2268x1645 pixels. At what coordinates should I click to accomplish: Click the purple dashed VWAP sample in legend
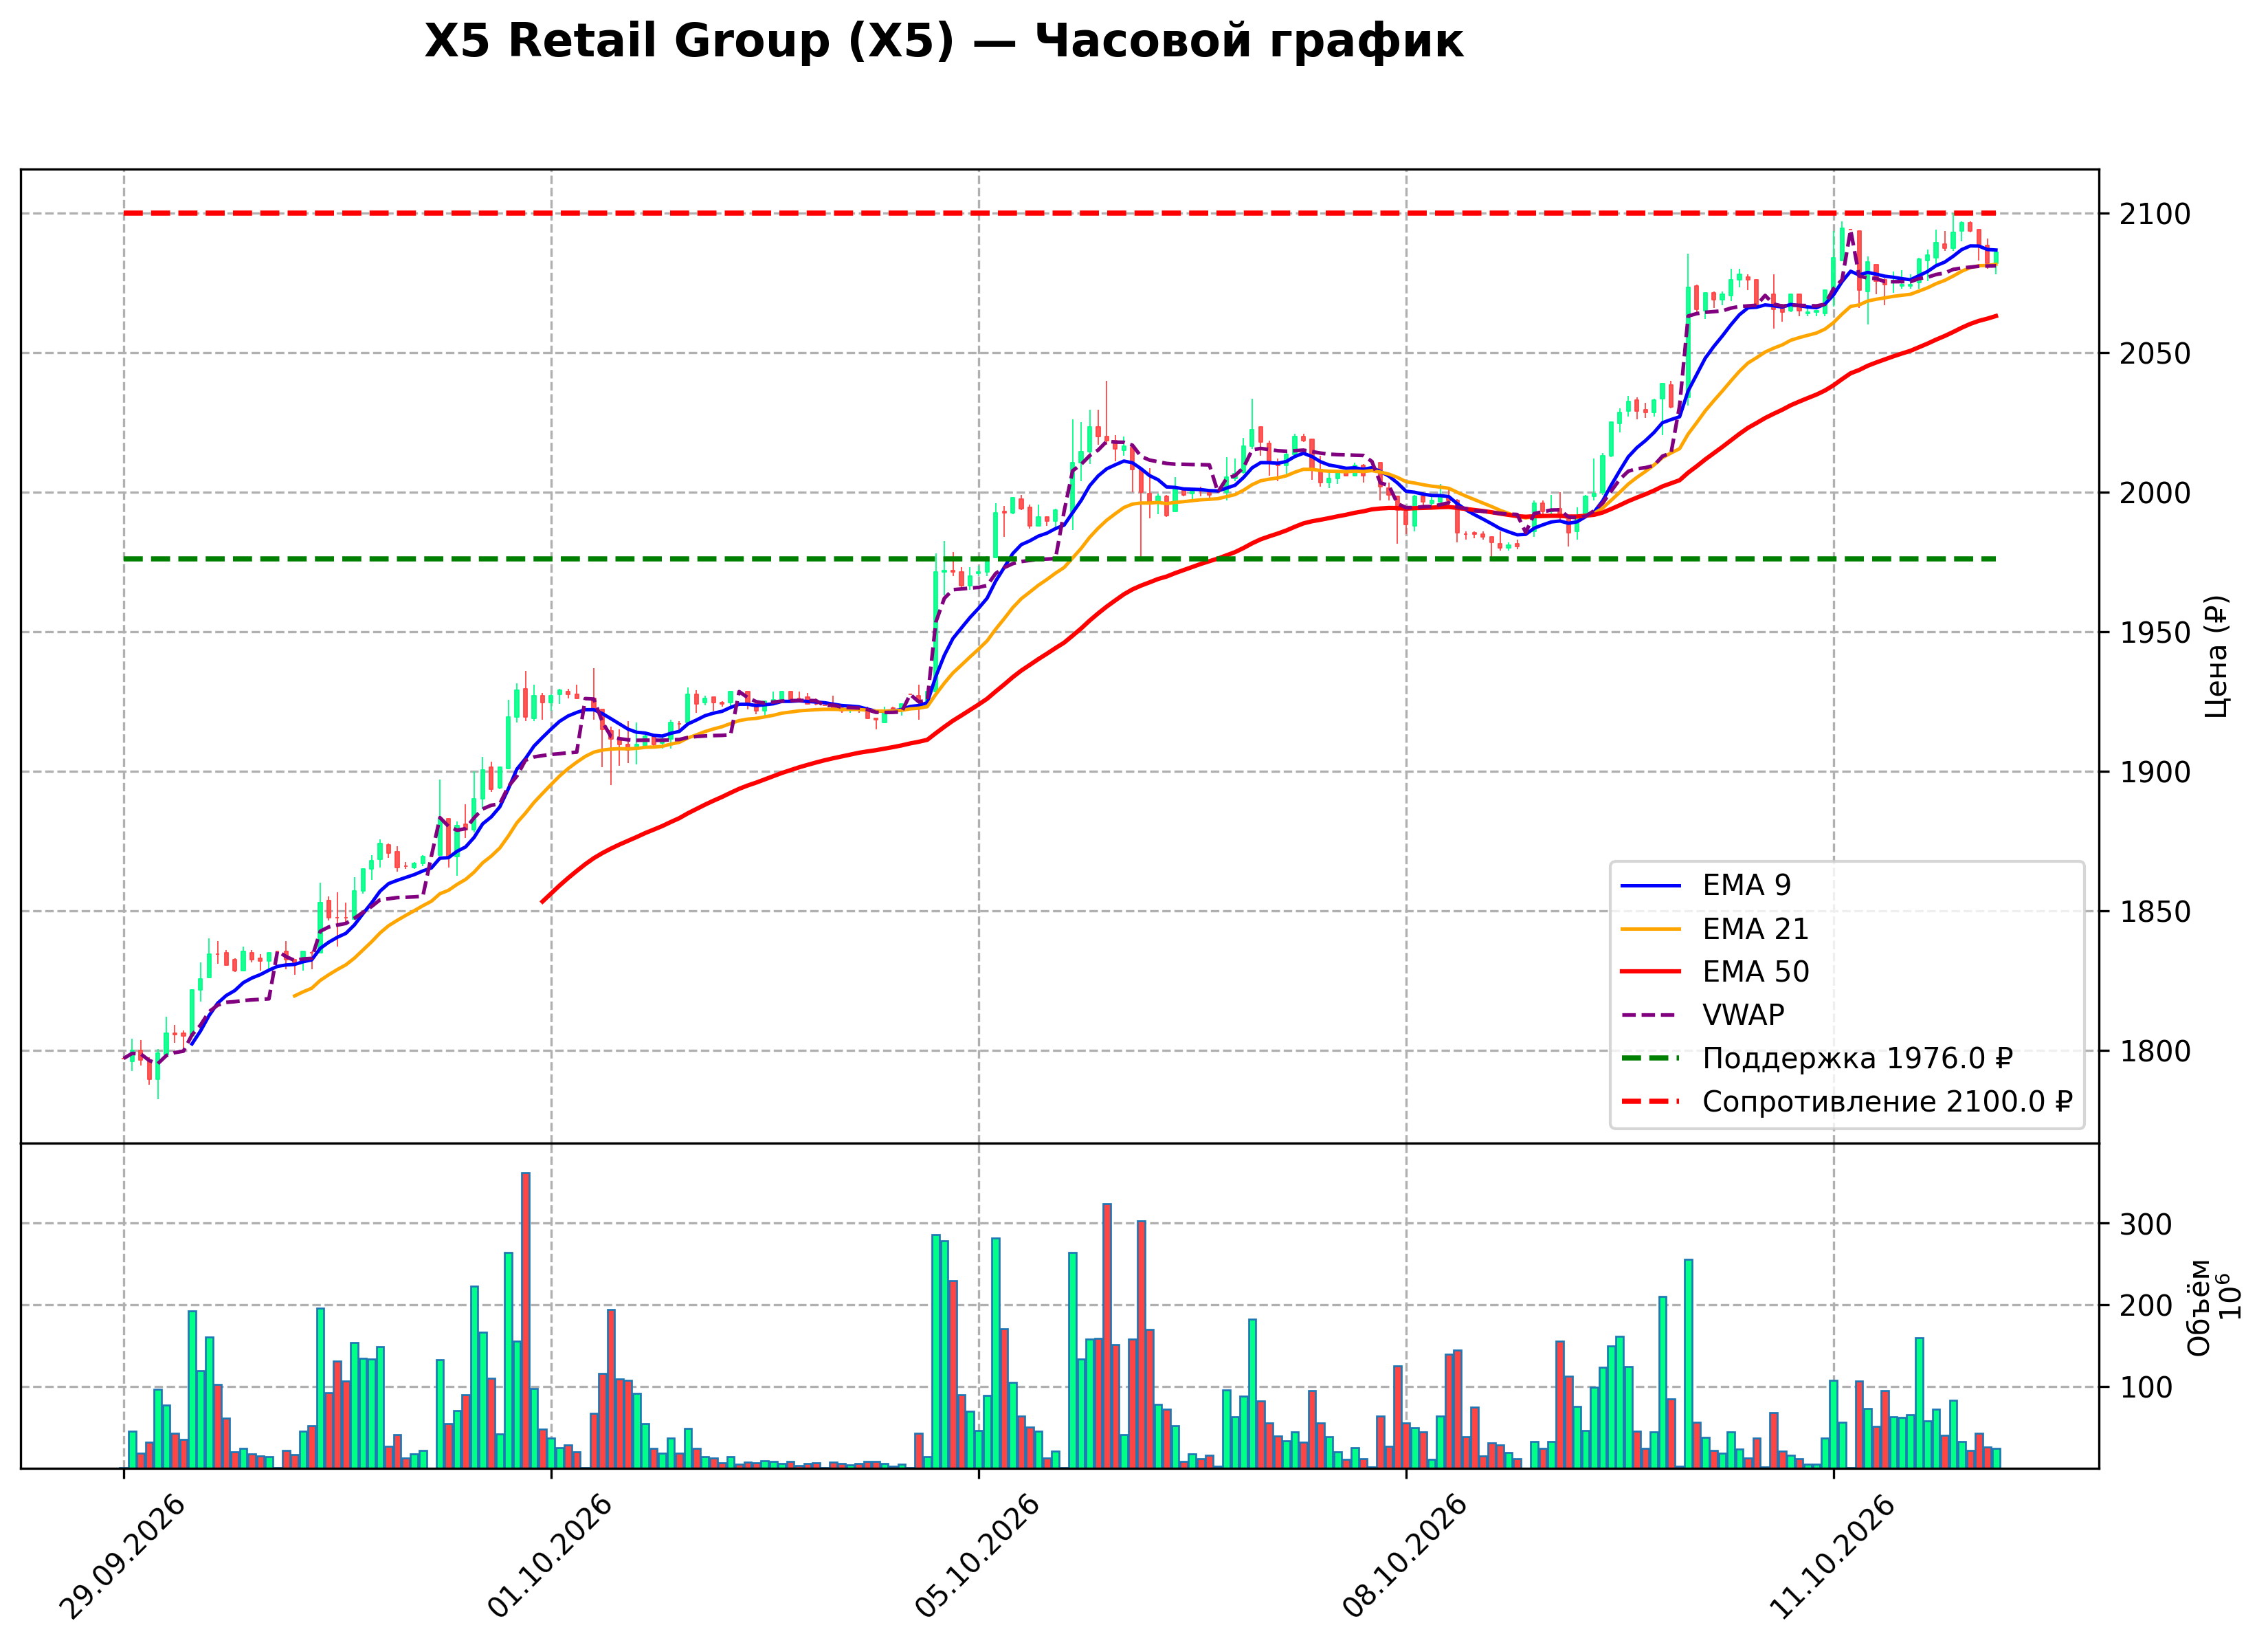tap(1651, 1015)
